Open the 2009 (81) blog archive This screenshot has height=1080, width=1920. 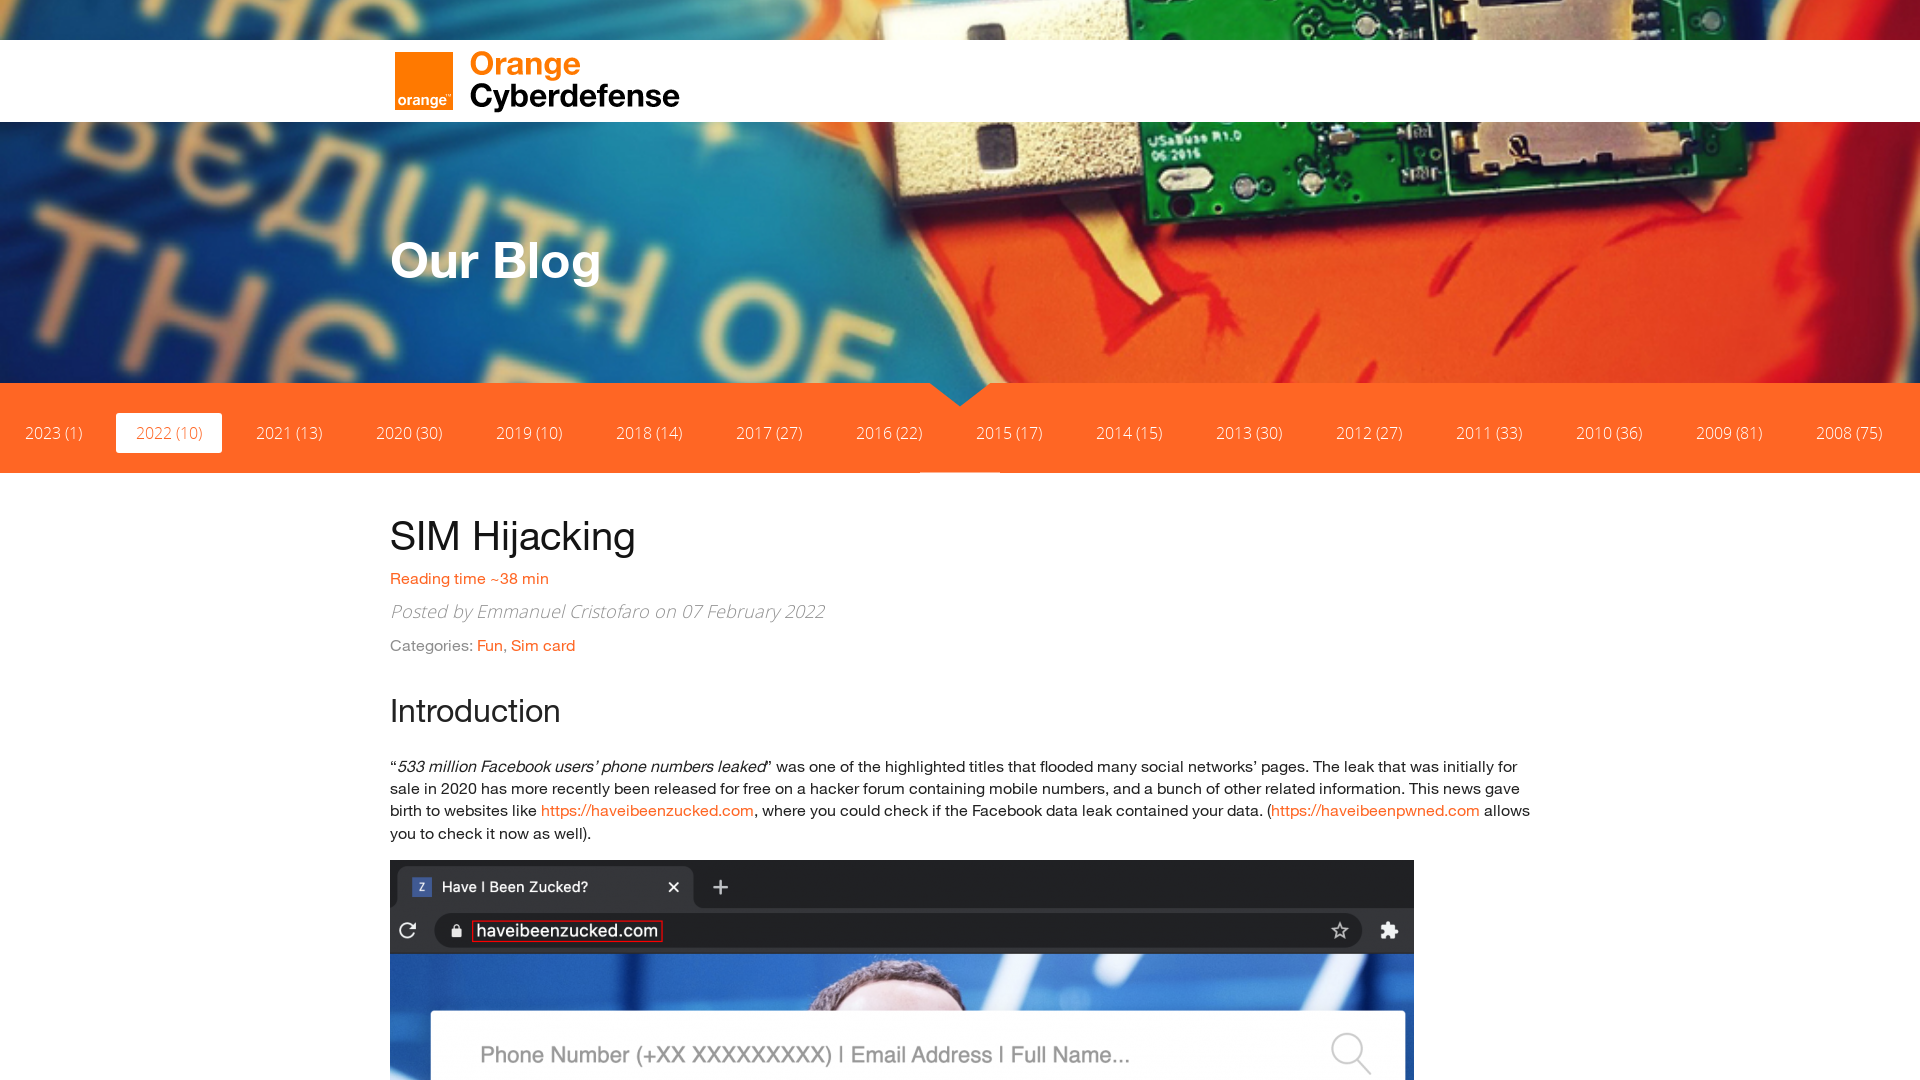(1729, 433)
